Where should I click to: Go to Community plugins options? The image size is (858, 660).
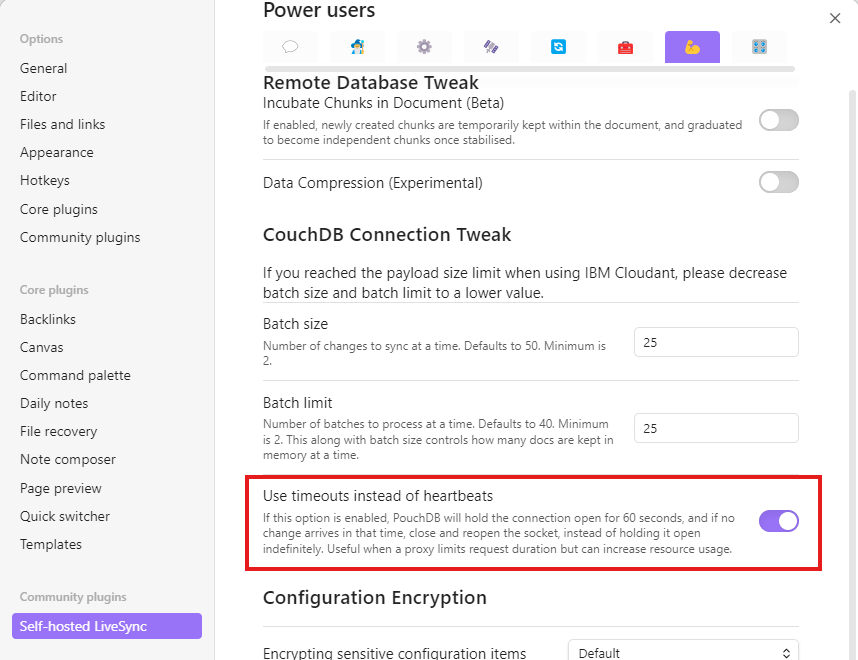pos(80,238)
